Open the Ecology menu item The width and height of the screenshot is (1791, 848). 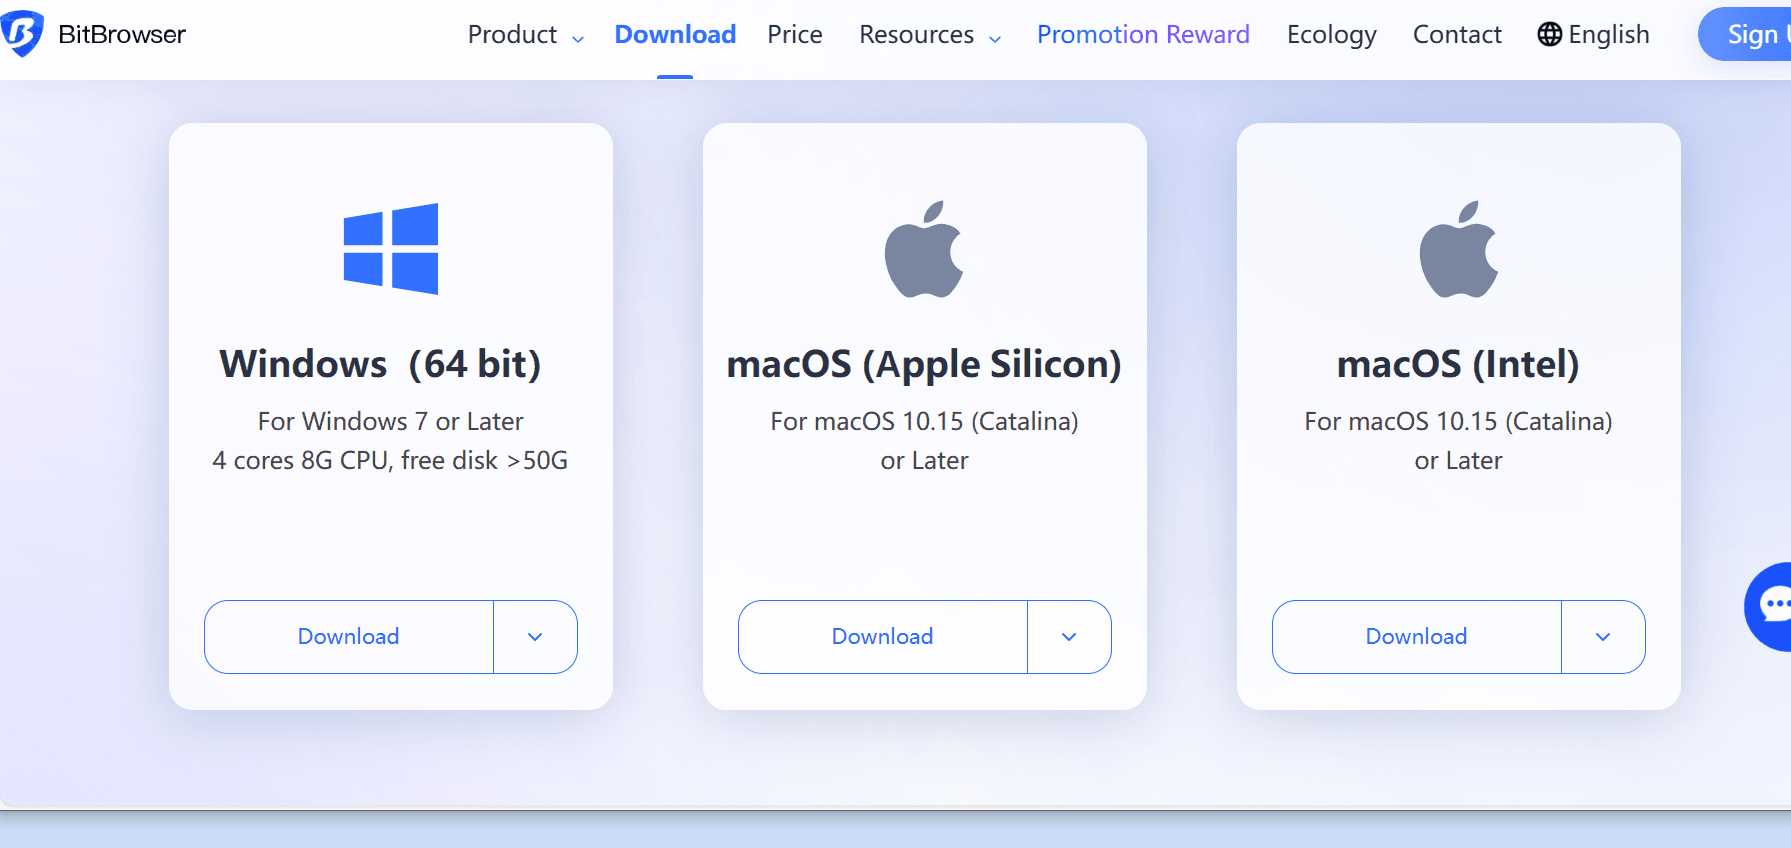[x=1331, y=35]
